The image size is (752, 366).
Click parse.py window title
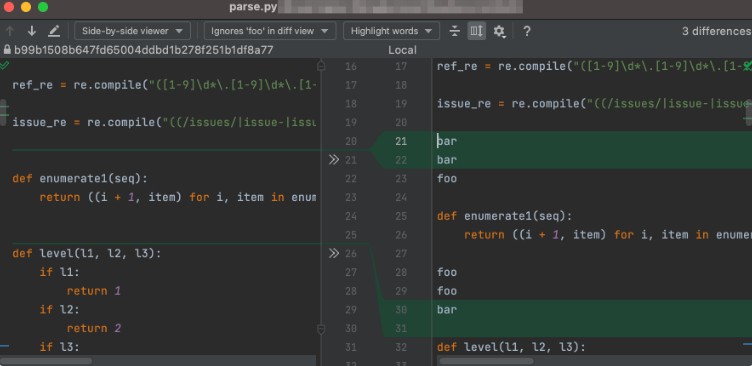coord(252,7)
